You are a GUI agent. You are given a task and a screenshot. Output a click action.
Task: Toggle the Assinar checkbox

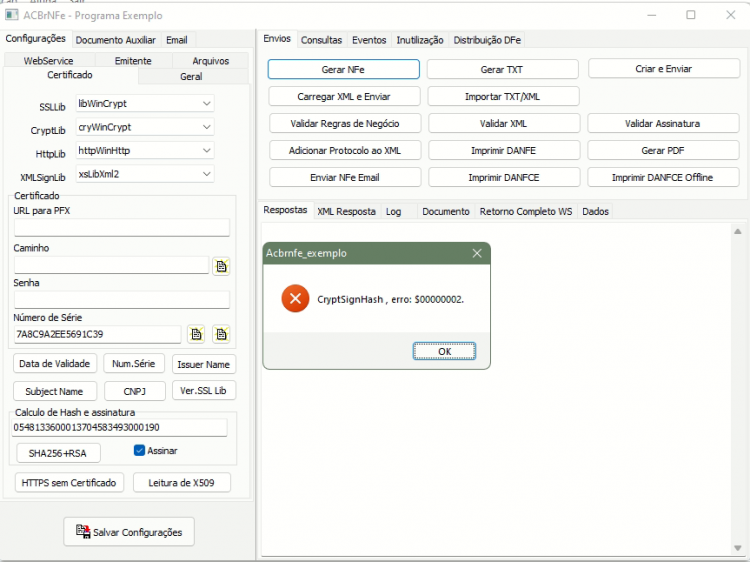(139, 451)
